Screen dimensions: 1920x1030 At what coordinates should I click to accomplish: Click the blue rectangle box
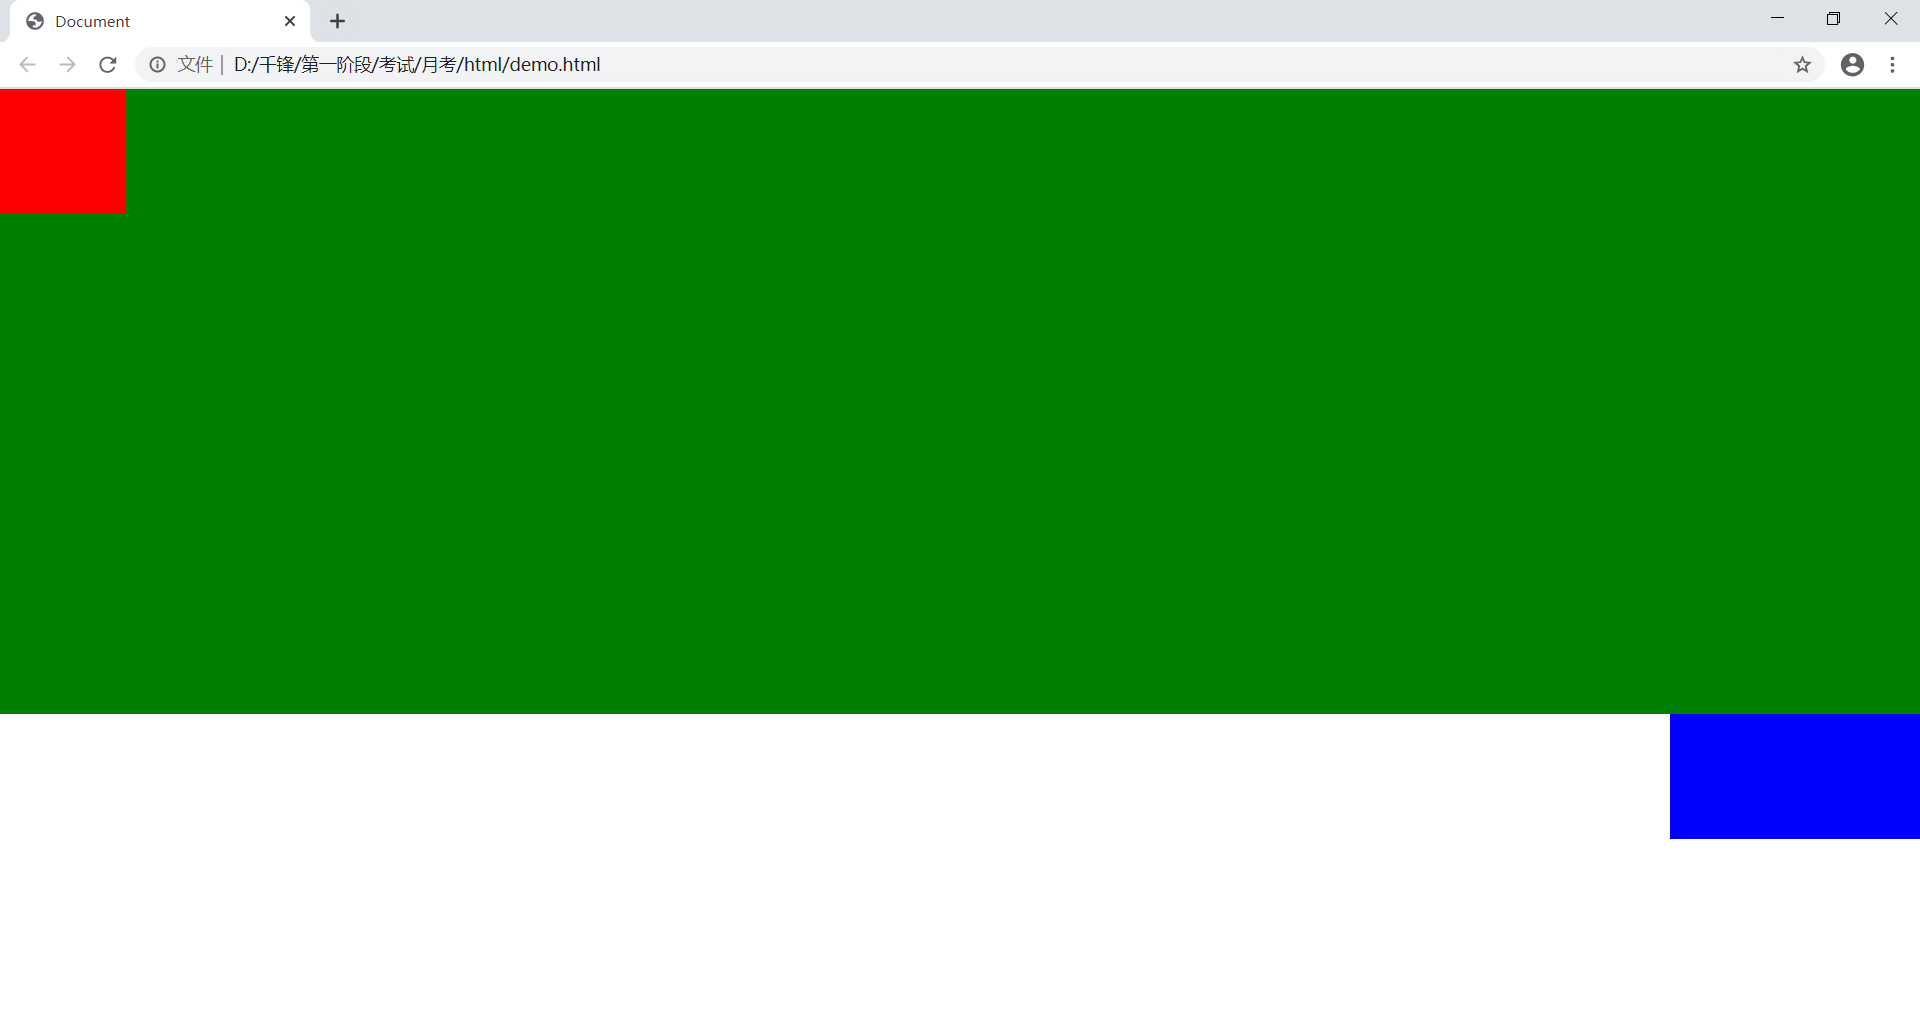pos(1795,776)
